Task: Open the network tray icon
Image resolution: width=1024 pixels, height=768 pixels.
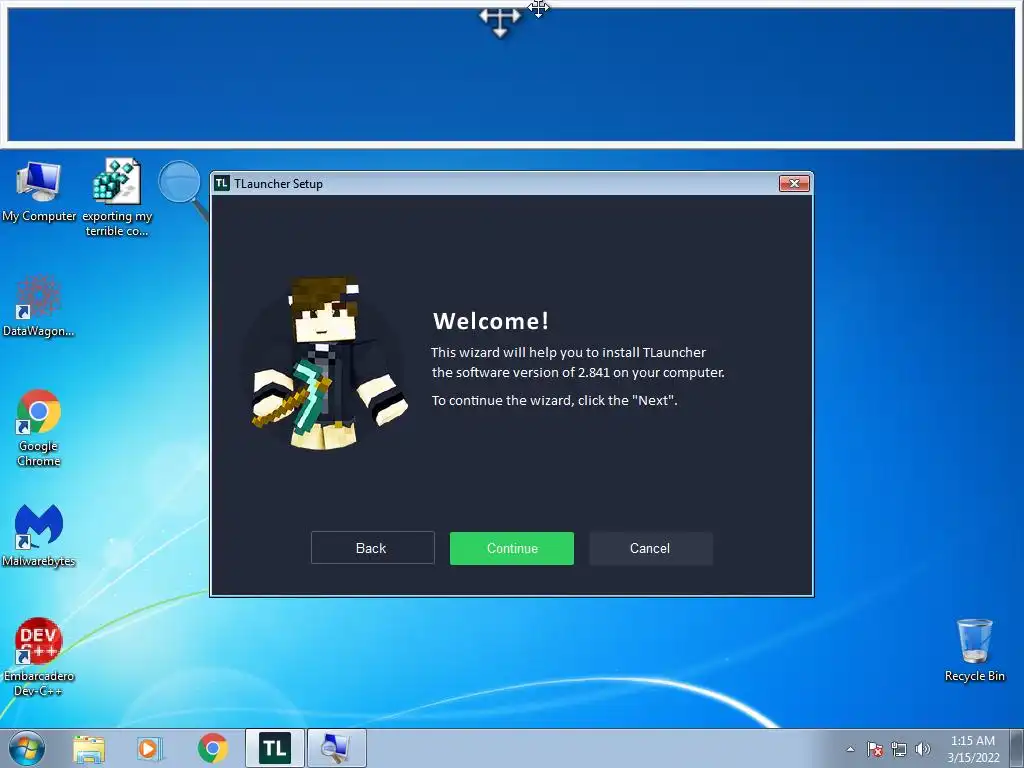Action: coord(899,749)
